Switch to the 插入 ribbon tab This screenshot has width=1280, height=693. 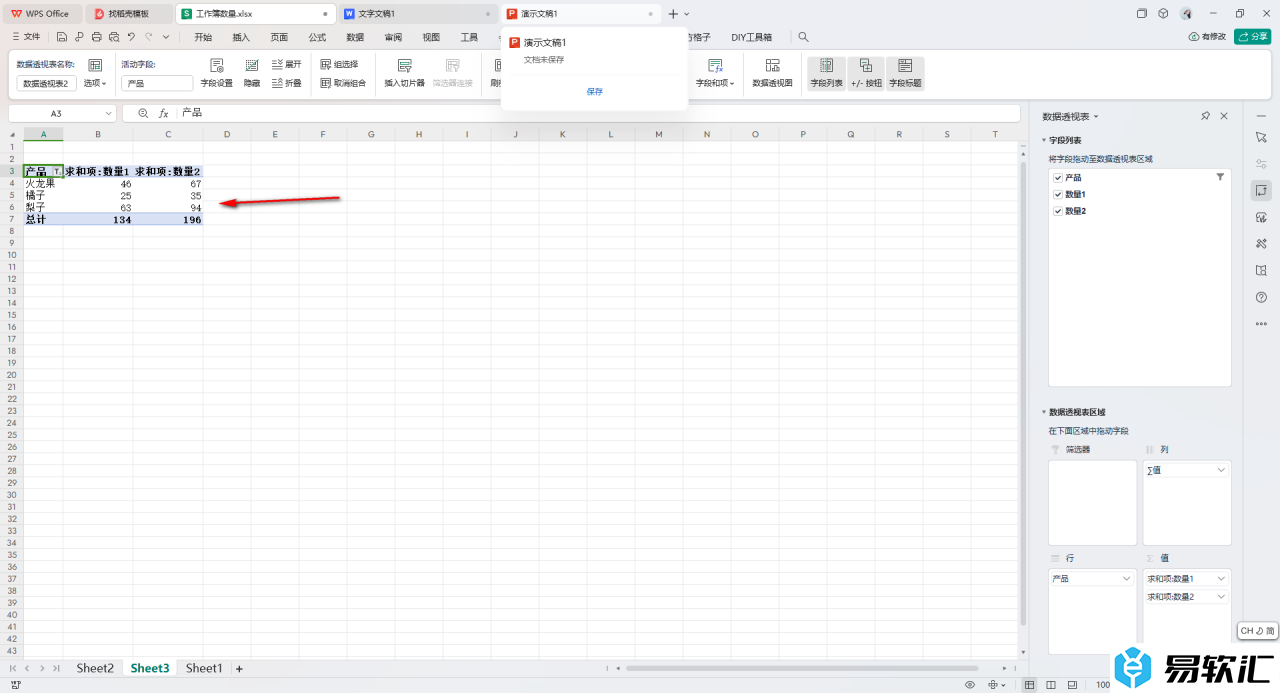click(x=241, y=37)
